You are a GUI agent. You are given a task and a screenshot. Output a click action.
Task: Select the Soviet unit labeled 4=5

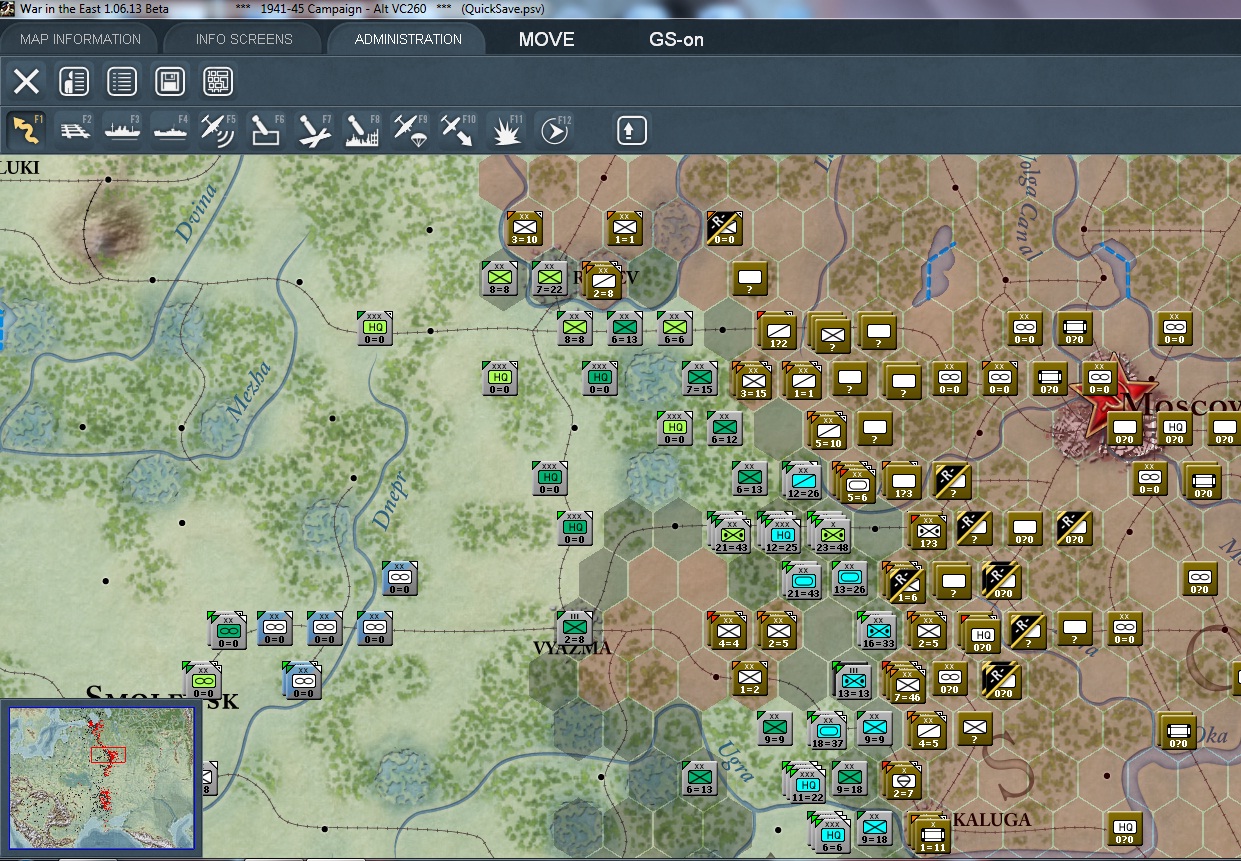pos(928,731)
